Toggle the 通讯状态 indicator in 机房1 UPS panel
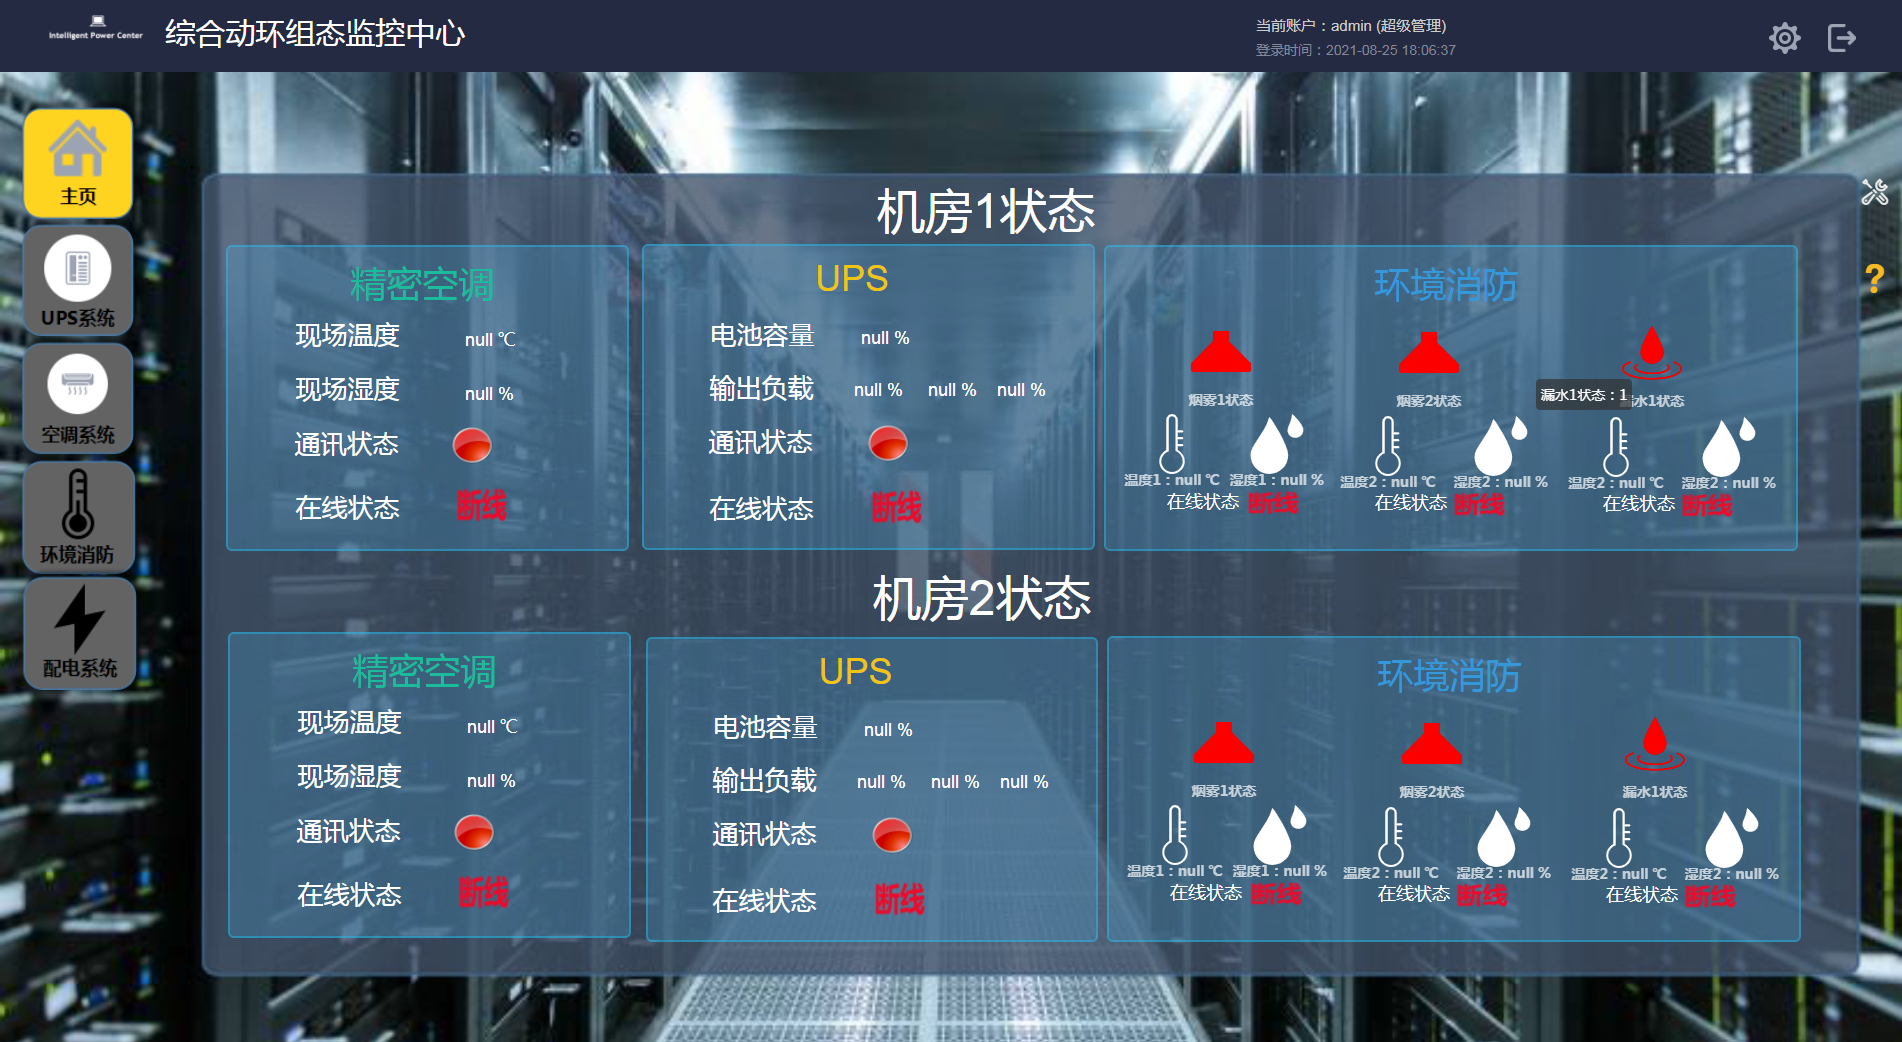 (888, 441)
